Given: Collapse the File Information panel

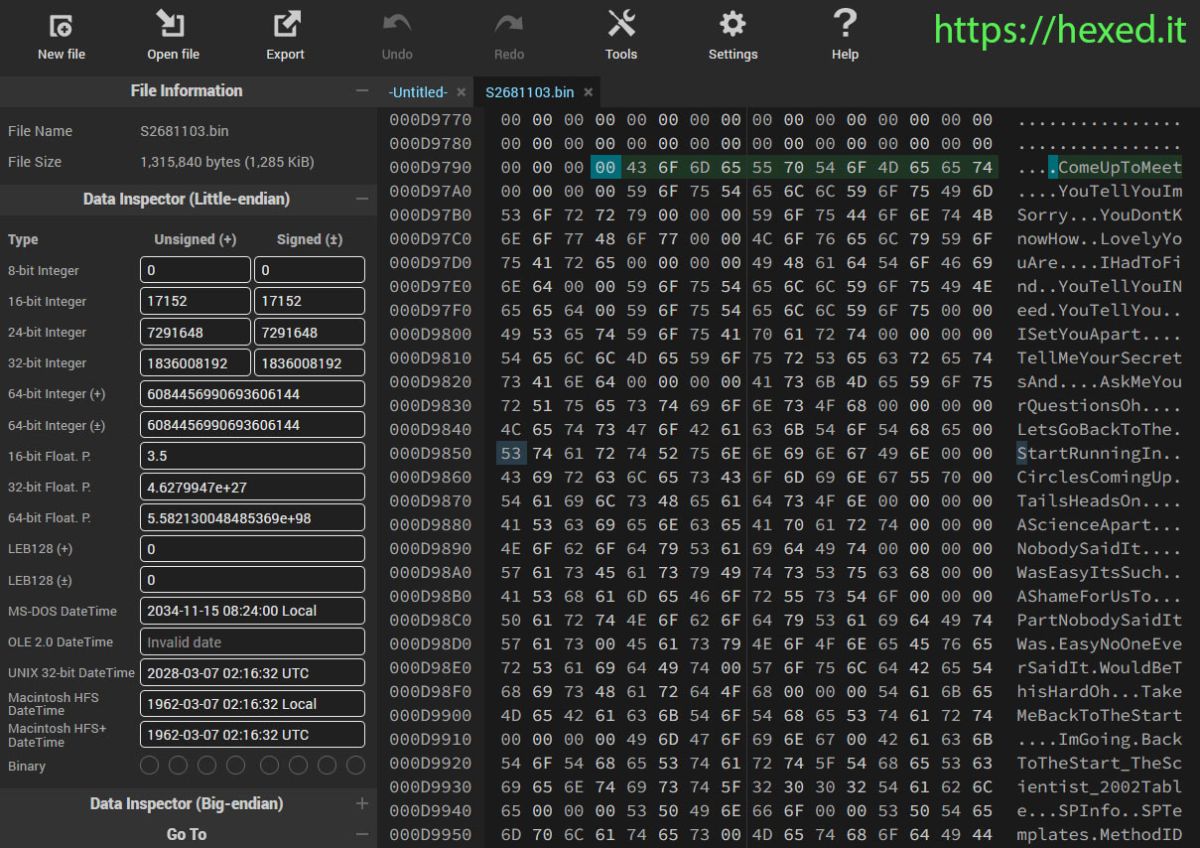Looking at the screenshot, I should tap(362, 91).
